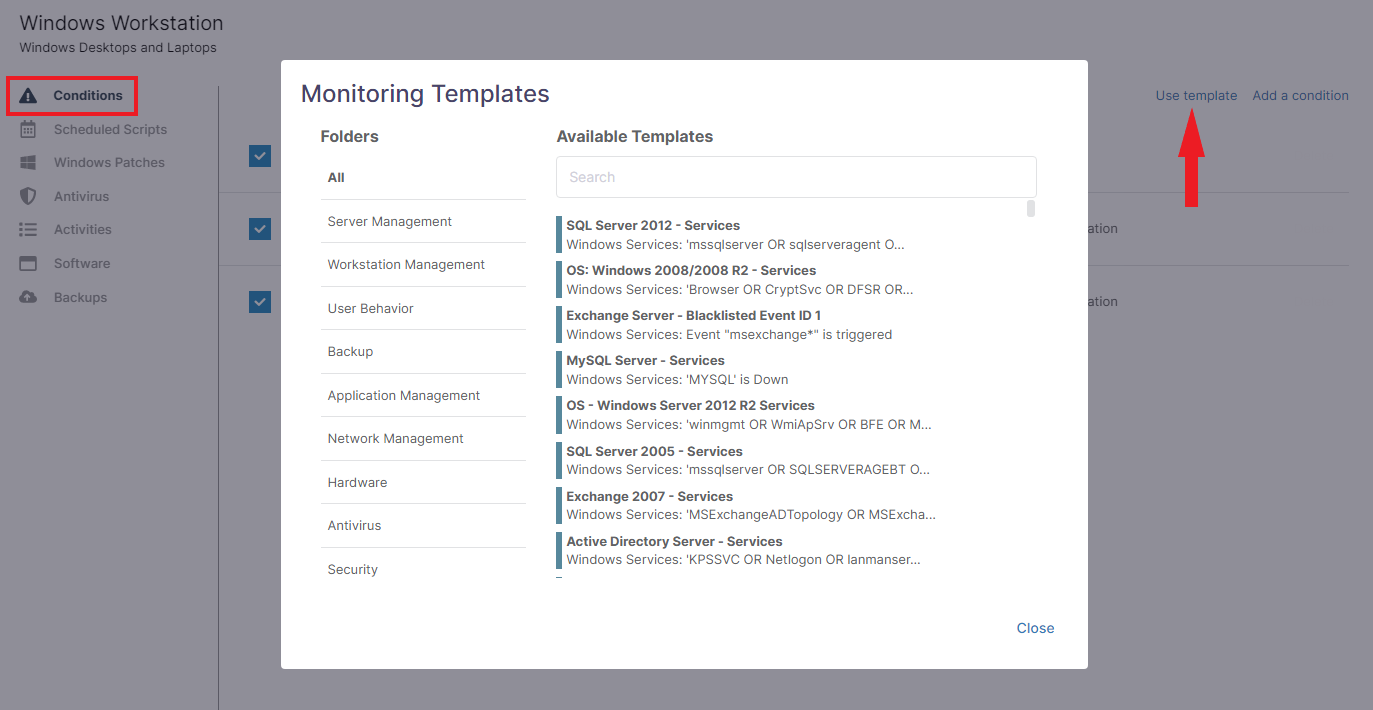Click the Add a condition link

(1300, 95)
